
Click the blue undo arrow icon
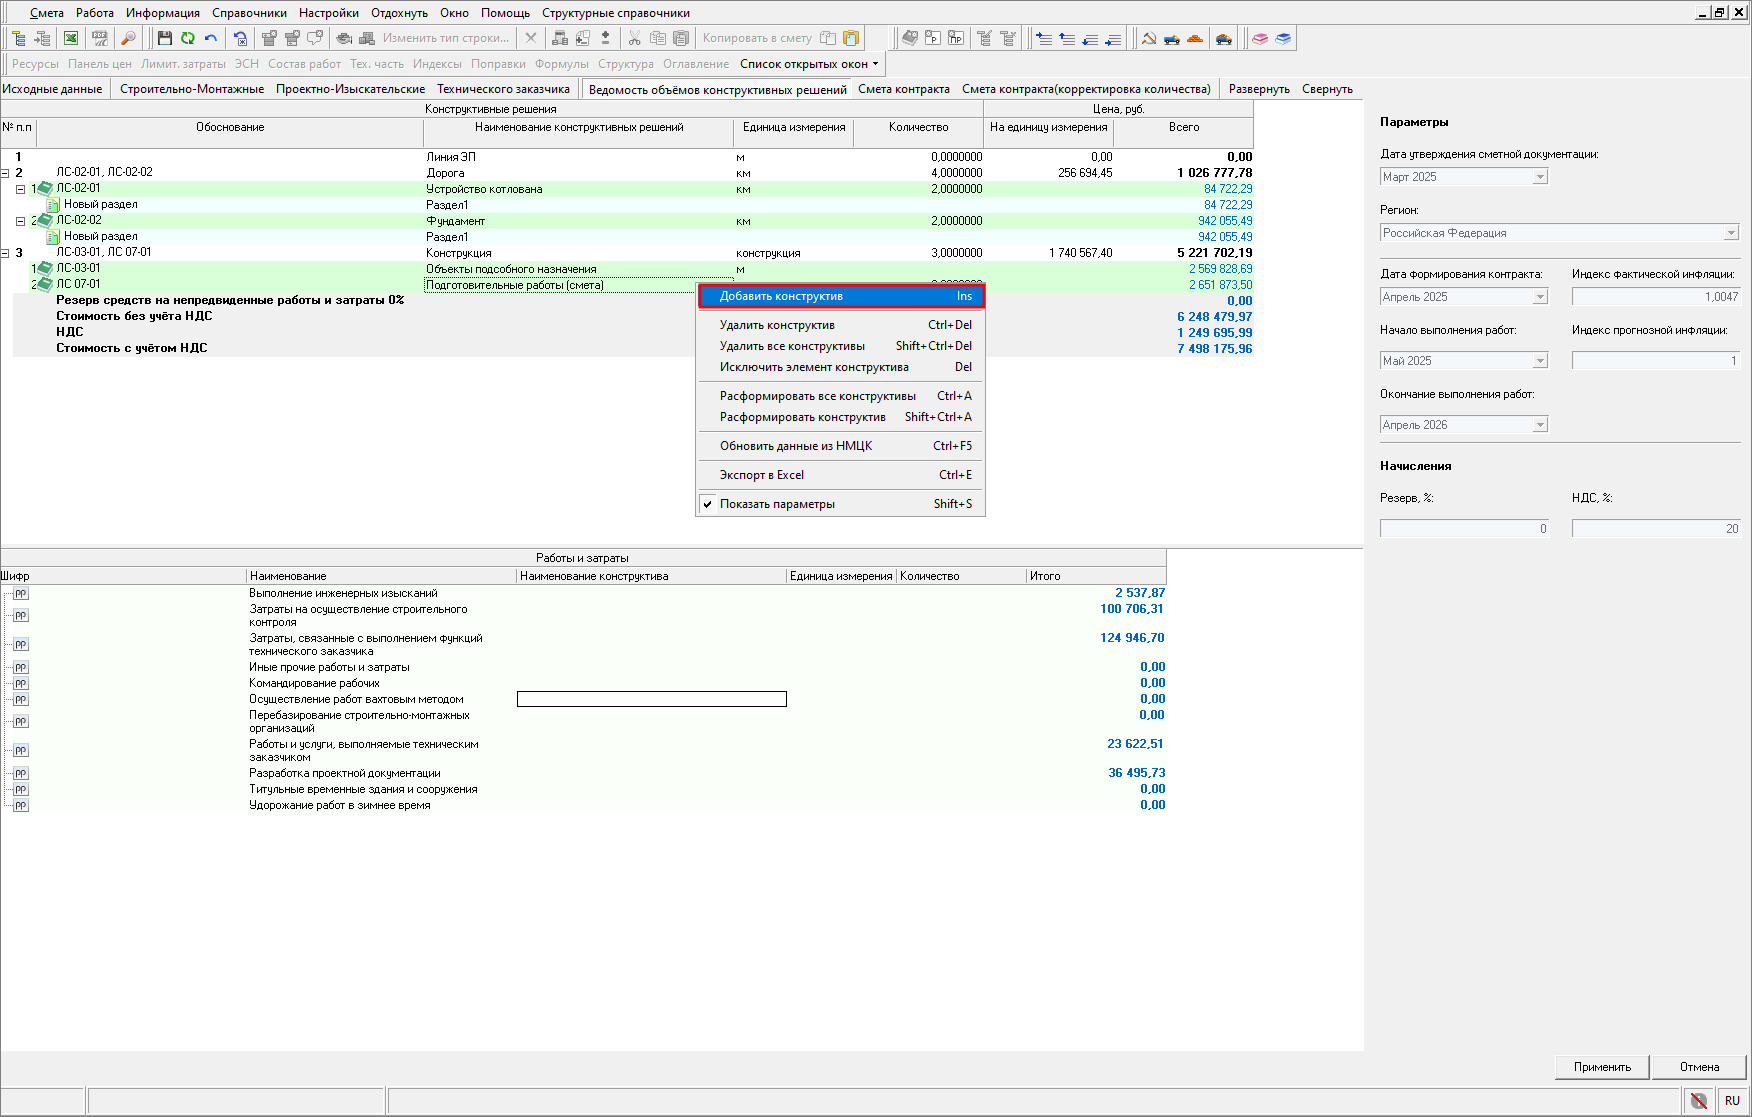pos(211,38)
